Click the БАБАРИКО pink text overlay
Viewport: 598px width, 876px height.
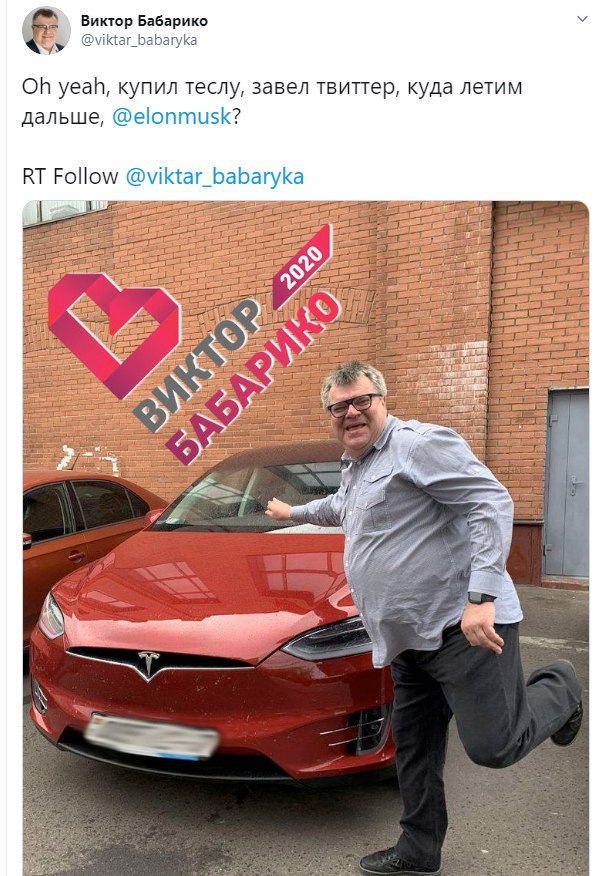pyautogui.click(x=253, y=378)
